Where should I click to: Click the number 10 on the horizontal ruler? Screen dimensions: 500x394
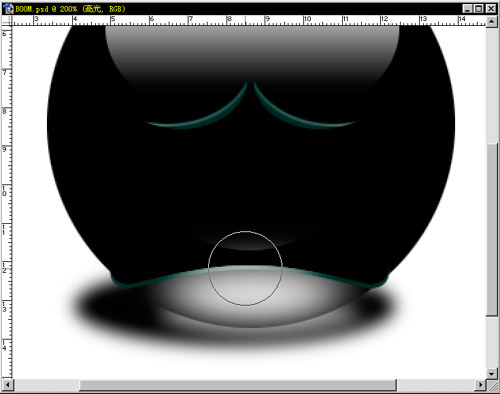pos(307,19)
